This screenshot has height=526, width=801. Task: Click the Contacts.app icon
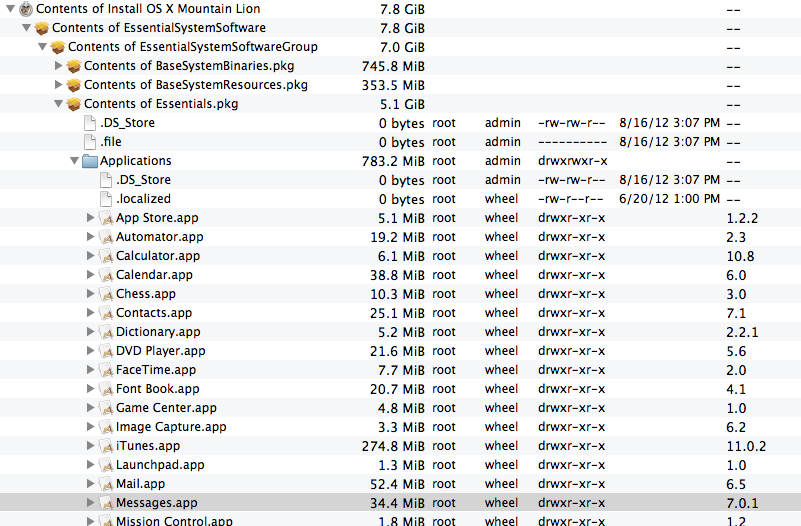[106, 313]
